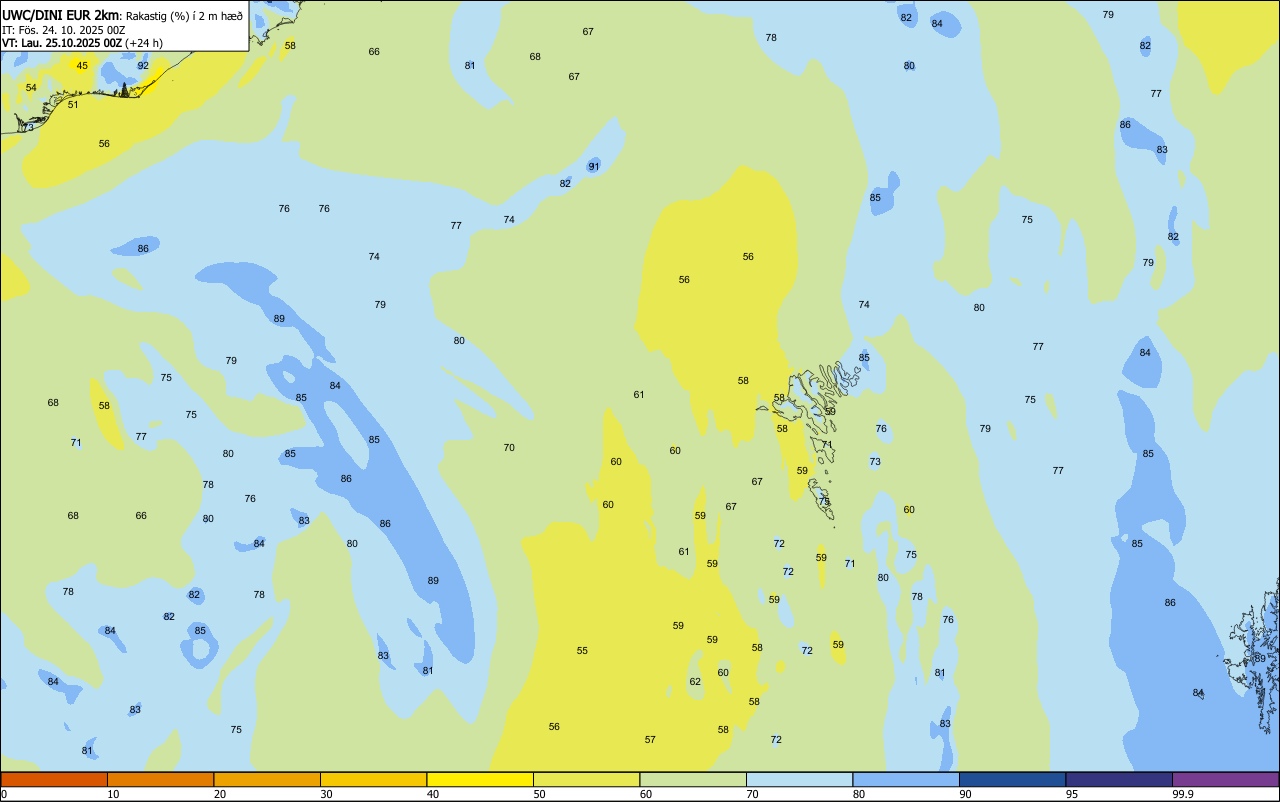Click the humidity value '54' on the map
Viewport: 1280px width, 802px height.
click(31, 88)
